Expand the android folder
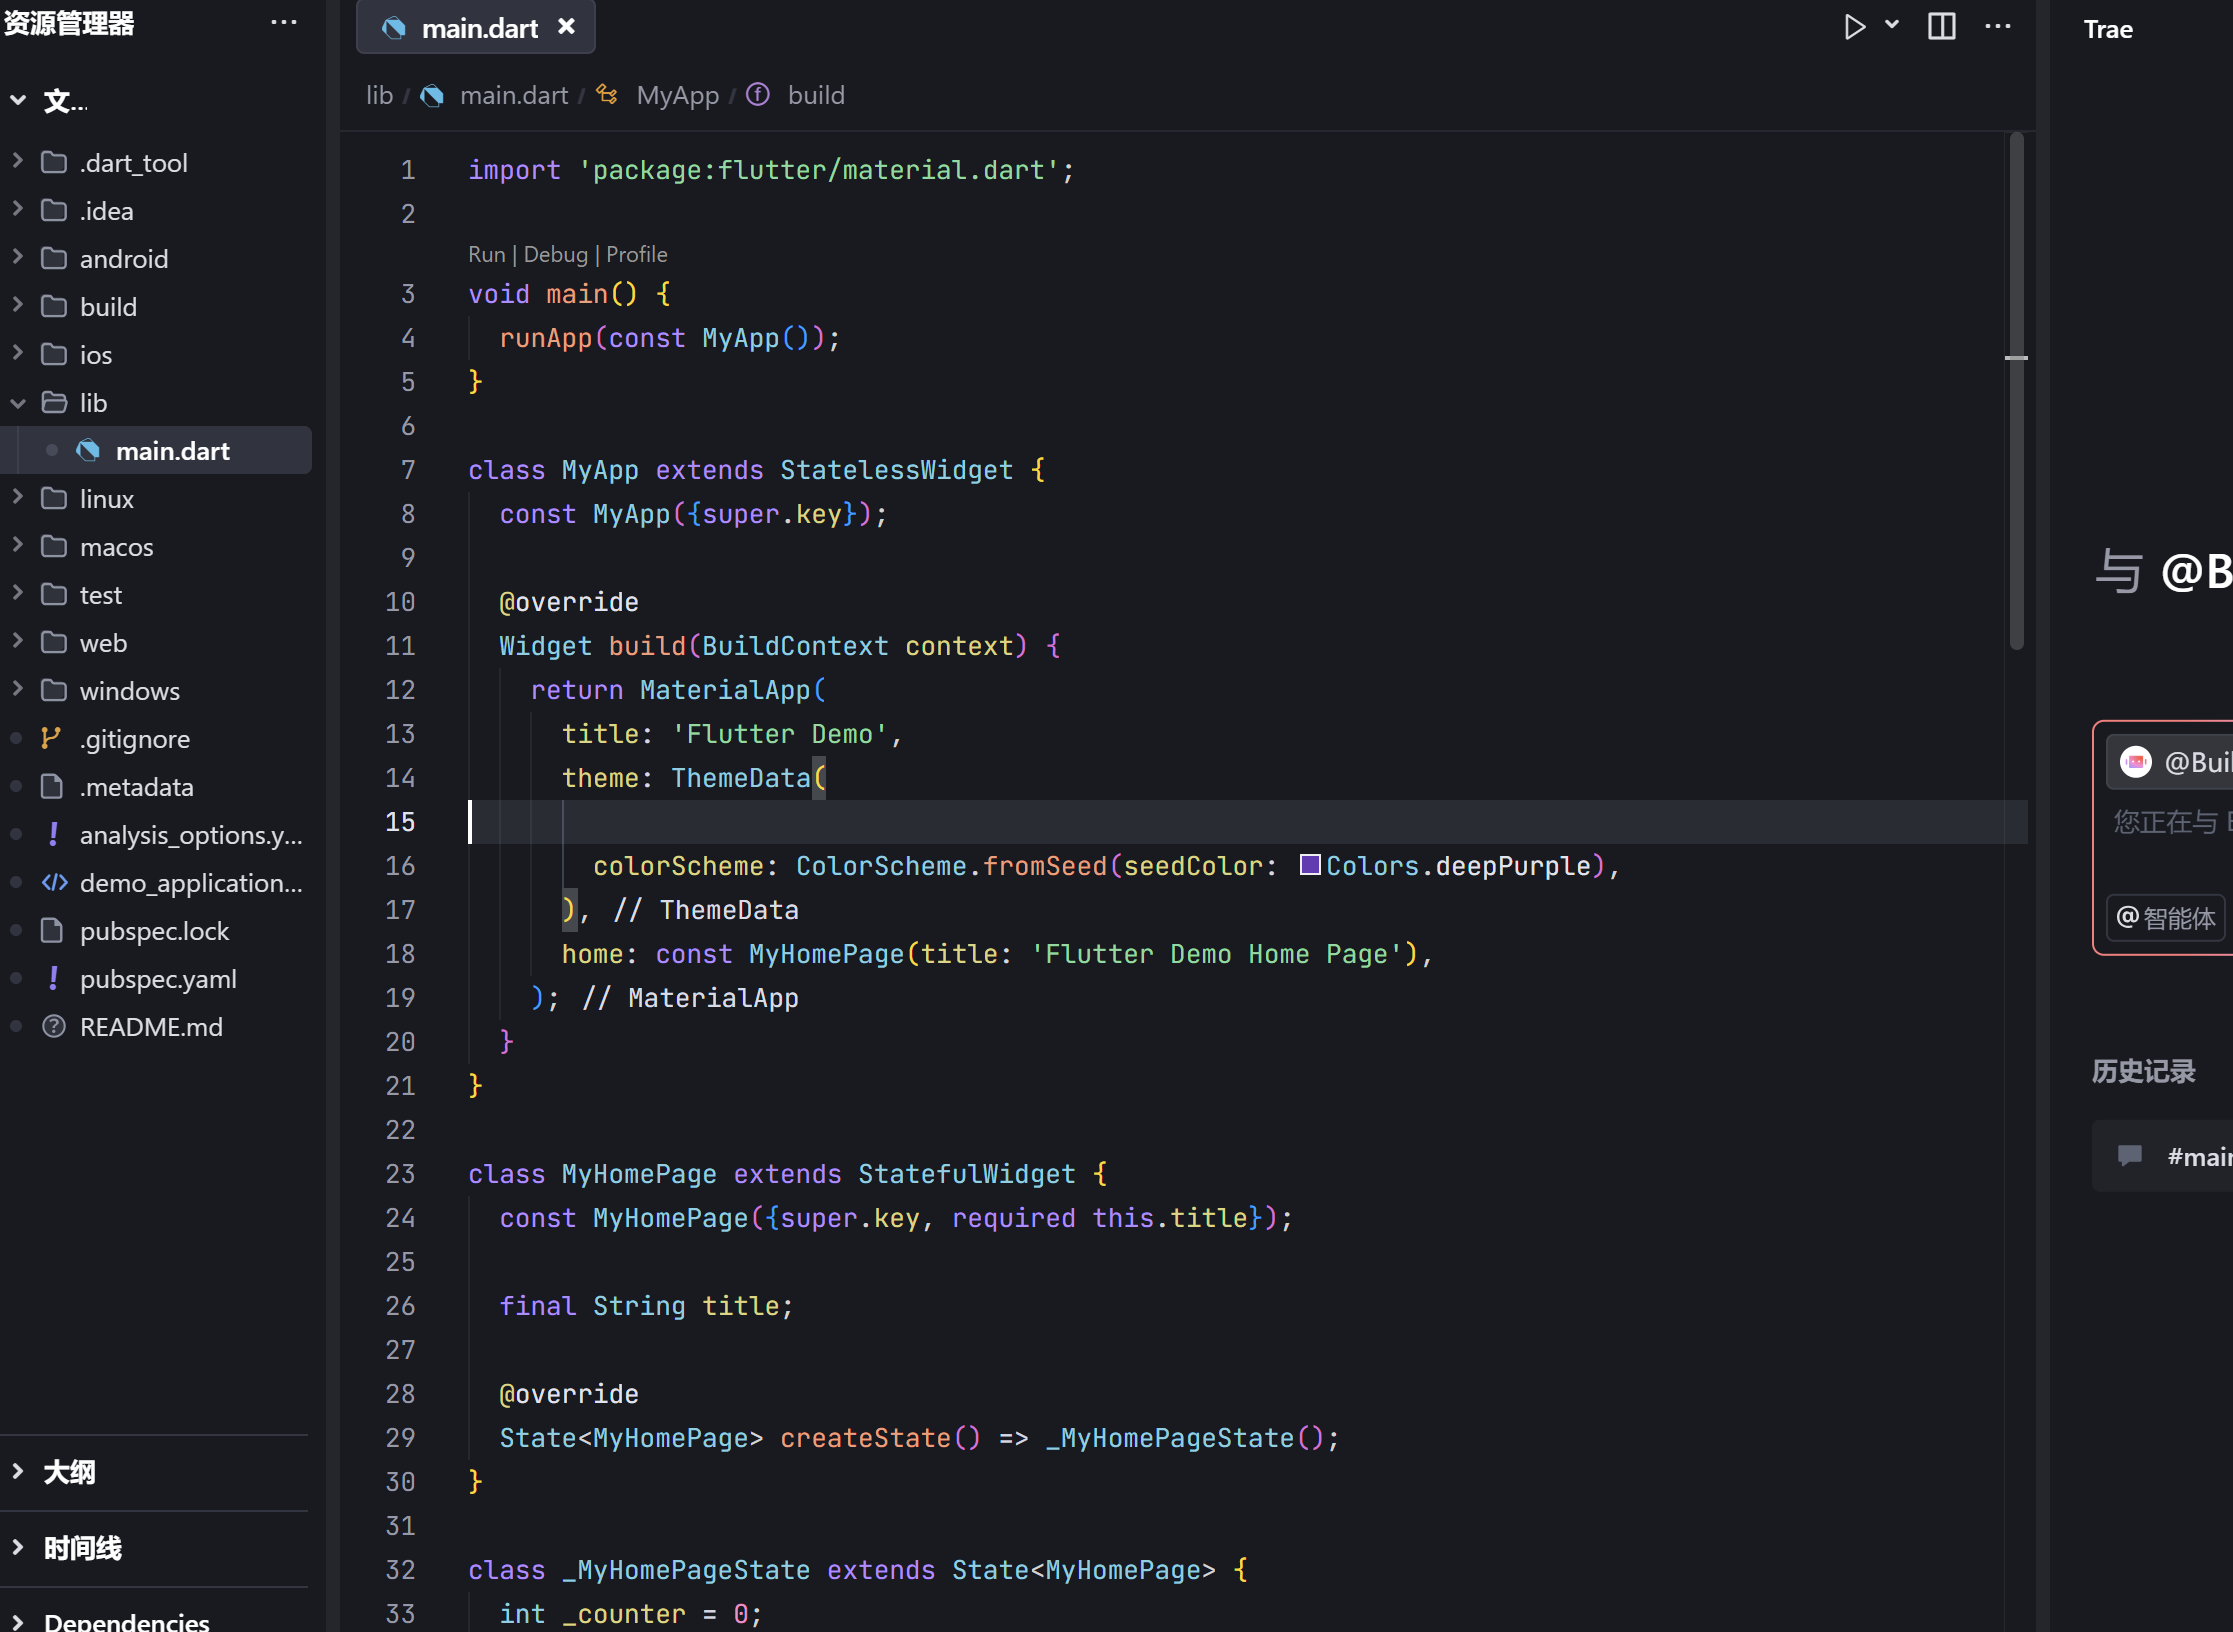 [124, 259]
